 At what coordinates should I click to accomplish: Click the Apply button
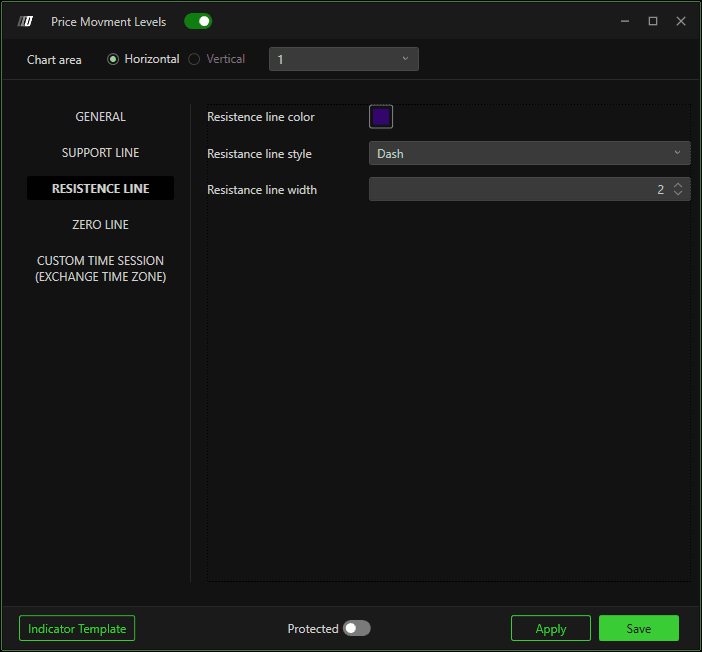click(551, 628)
